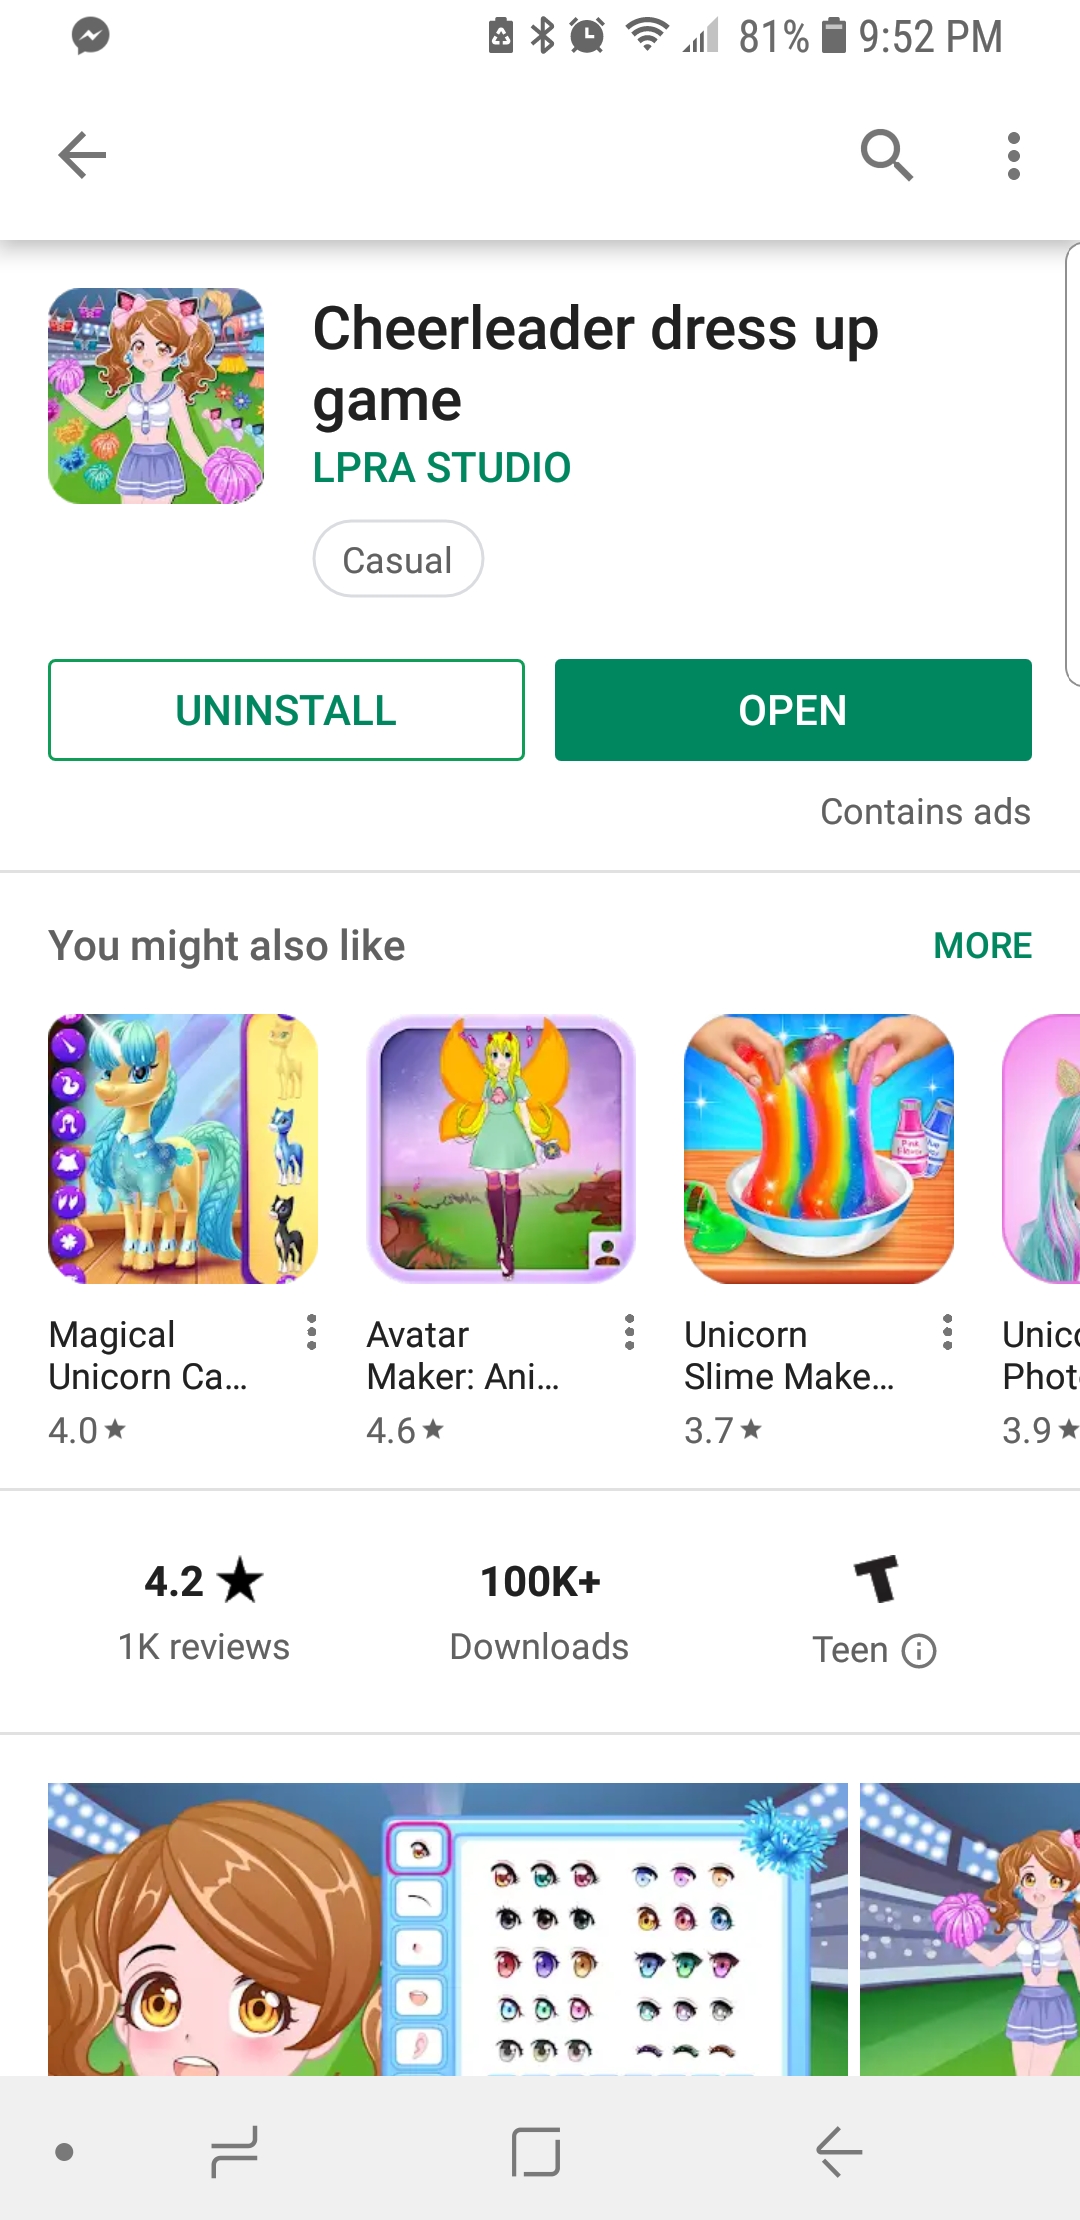Tap the Android home button
This screenshot has width=1080, height=2220.
[536, 2152]
